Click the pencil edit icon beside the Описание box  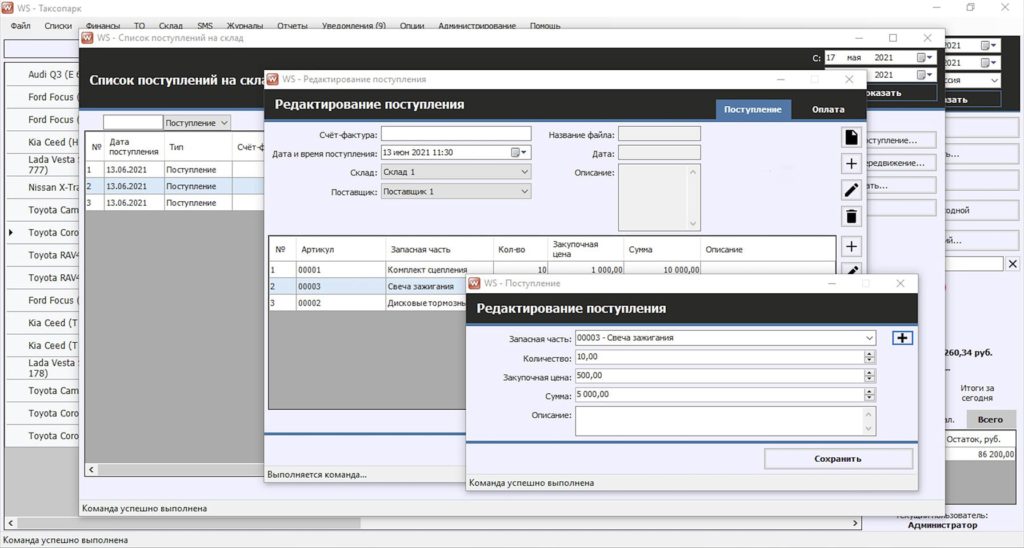click(851, 190)
